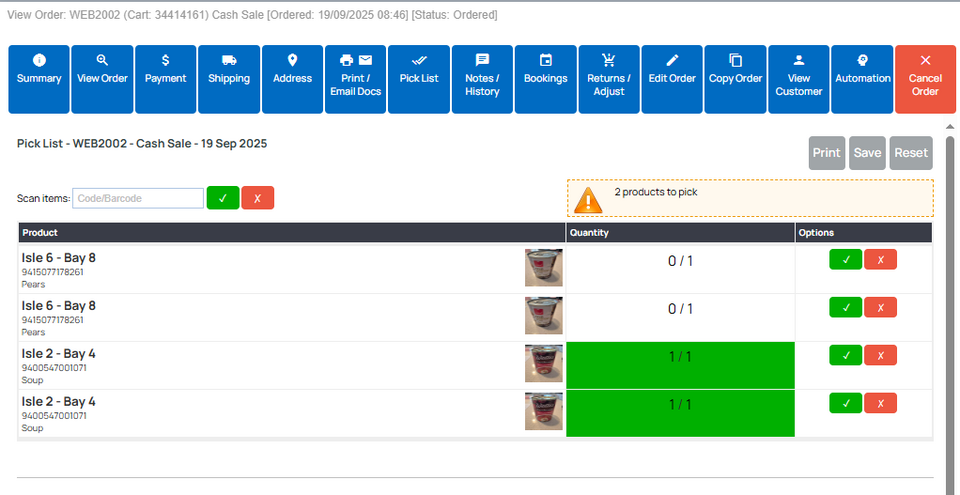This screenshot has height=495, width=960.
Task: Select Returns / Adjust cart button
Action: coord(608,79)
